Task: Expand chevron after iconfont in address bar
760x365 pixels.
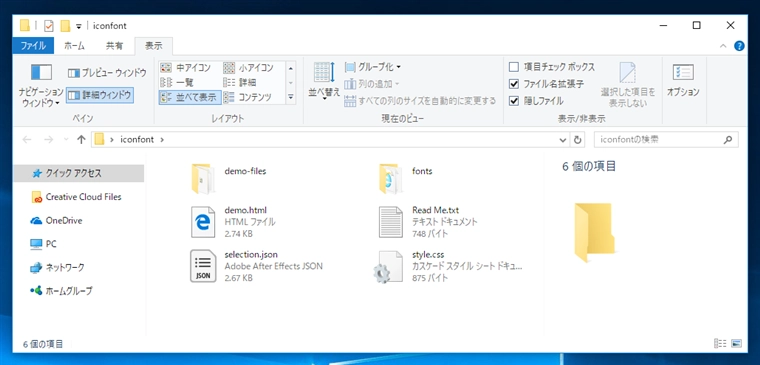Action: click(162, 140)
